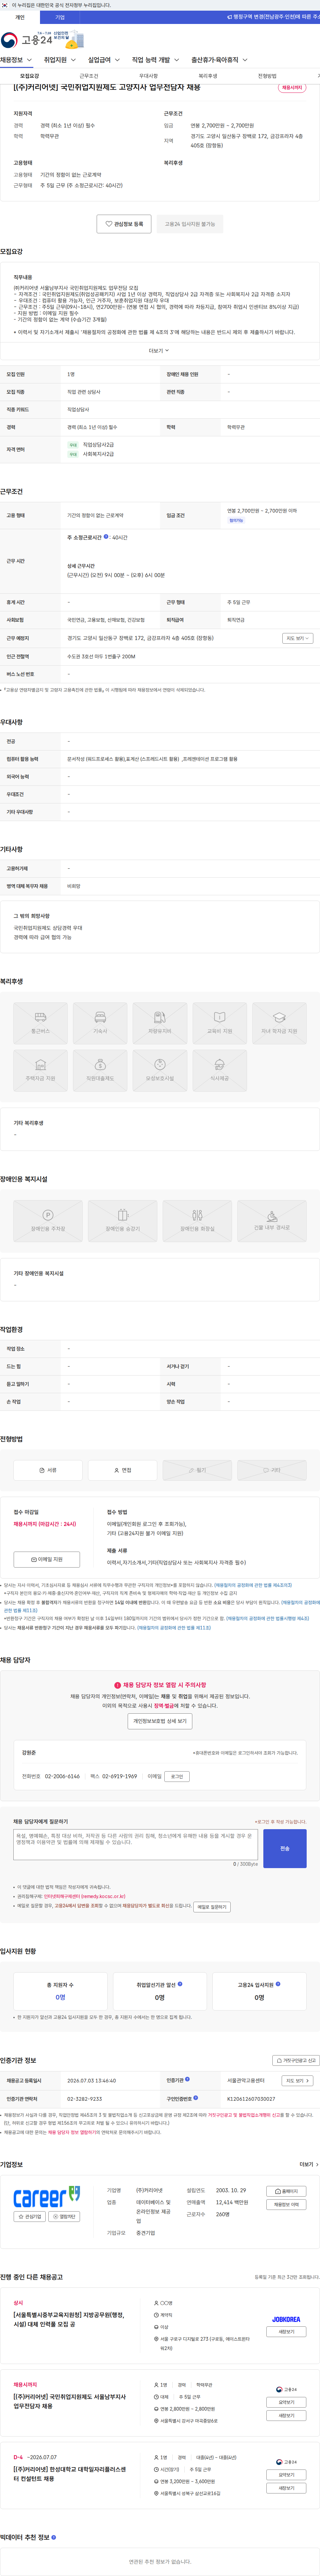Click the 장애인용 화장실 facility icon
The image size is (320, 2576).
[x=197, y=1221]
